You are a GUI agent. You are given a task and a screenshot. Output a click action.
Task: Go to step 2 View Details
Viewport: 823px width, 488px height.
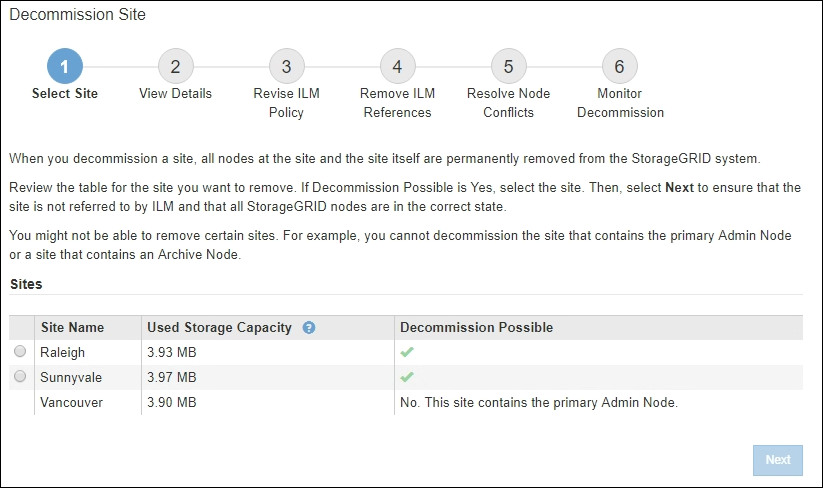175,67
